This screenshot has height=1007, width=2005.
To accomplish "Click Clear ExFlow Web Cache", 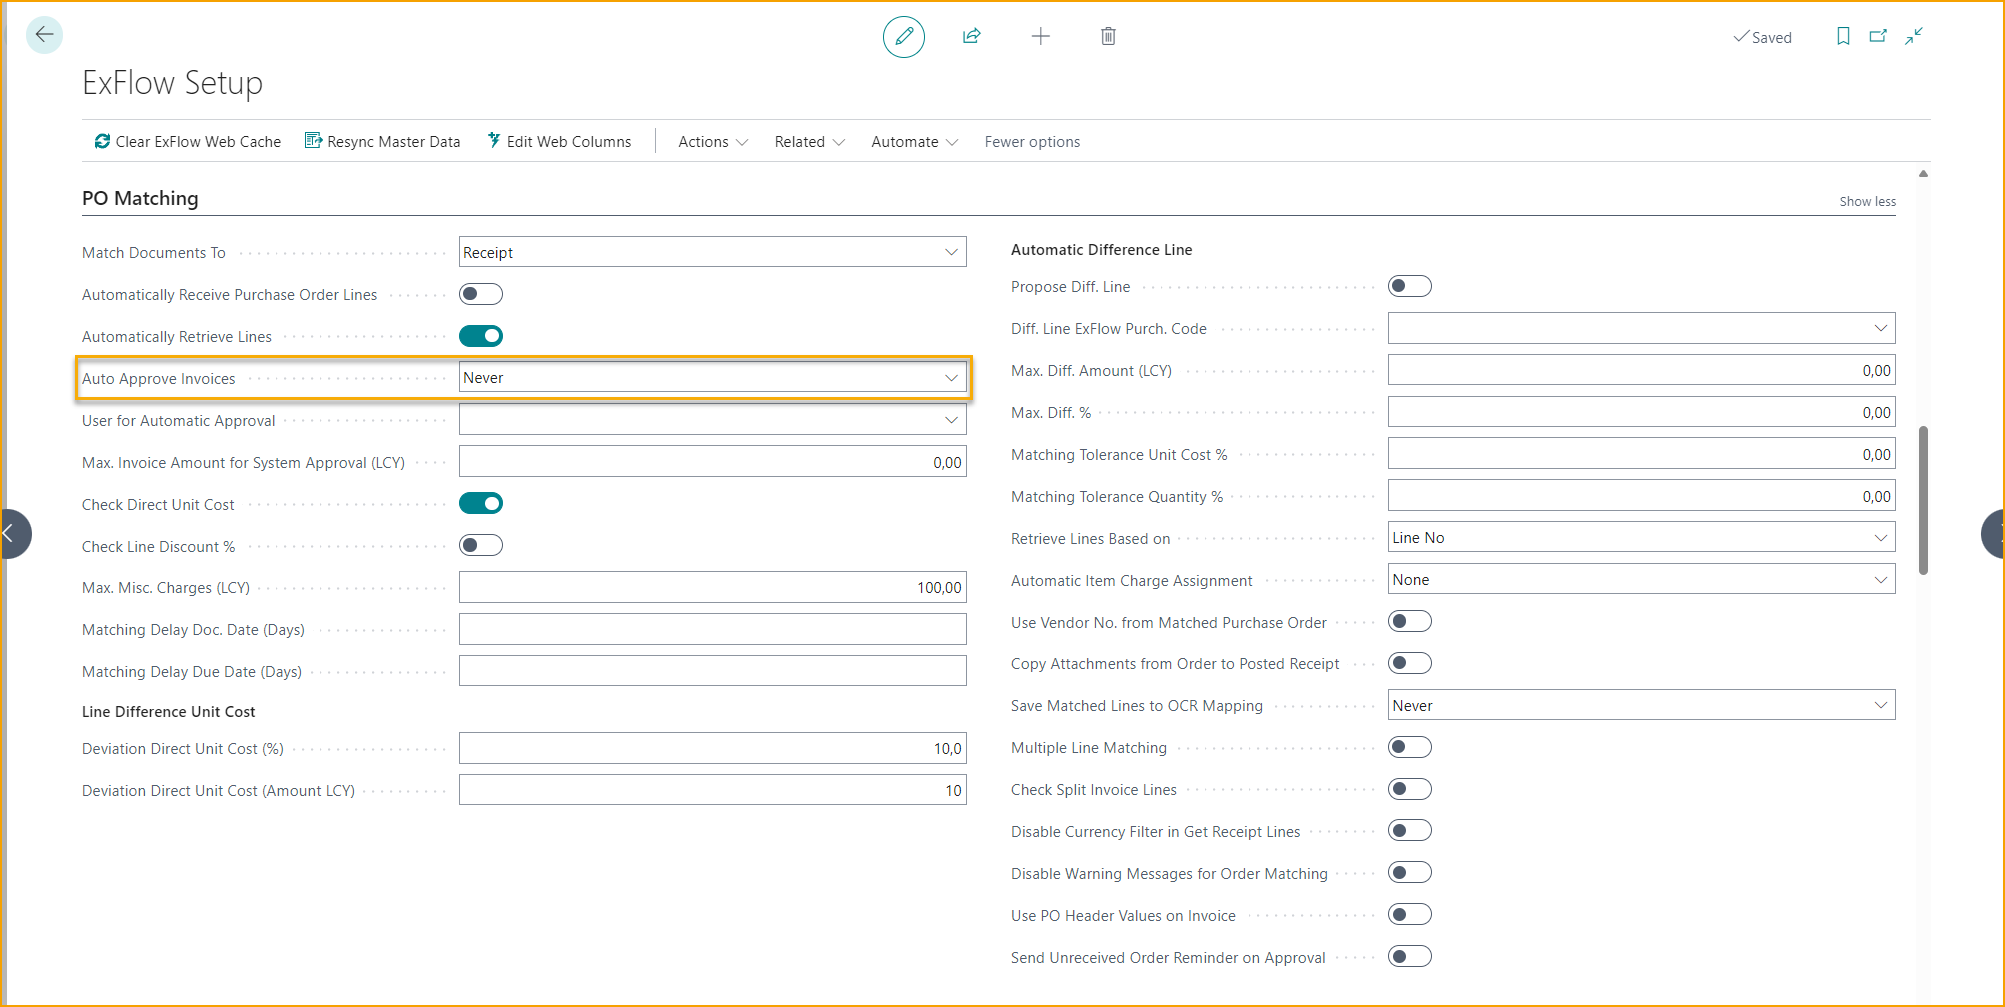I will click(x=188, y=141).
